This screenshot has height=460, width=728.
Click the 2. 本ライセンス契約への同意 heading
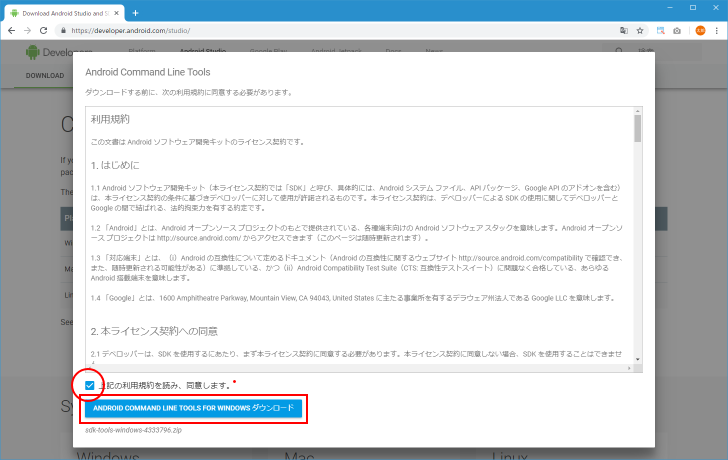(154, 331)
